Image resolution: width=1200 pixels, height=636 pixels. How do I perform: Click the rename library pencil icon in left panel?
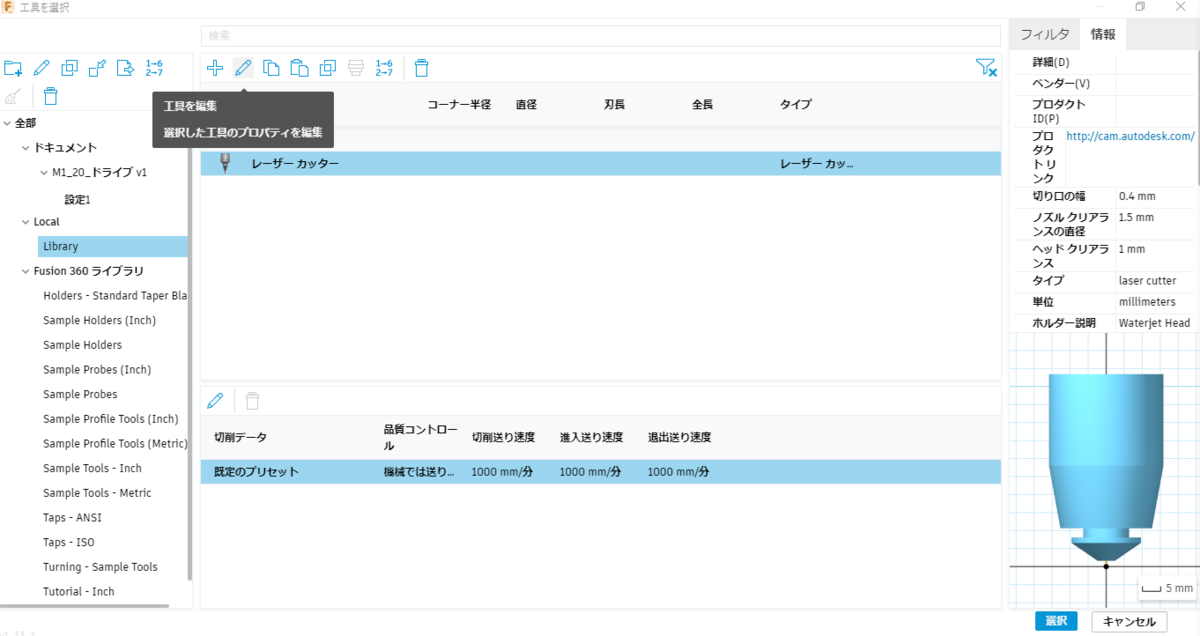tap(41, 68)
